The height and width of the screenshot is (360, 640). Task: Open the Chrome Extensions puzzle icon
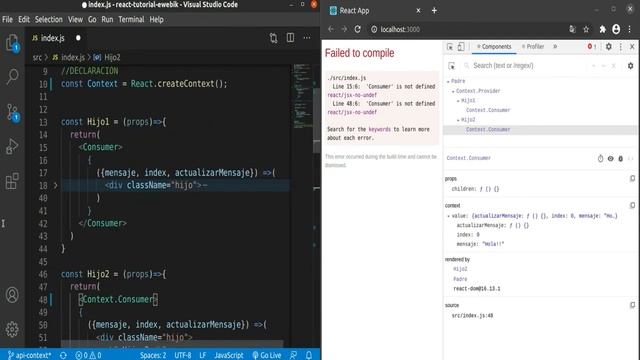click(x=602, y=29)
